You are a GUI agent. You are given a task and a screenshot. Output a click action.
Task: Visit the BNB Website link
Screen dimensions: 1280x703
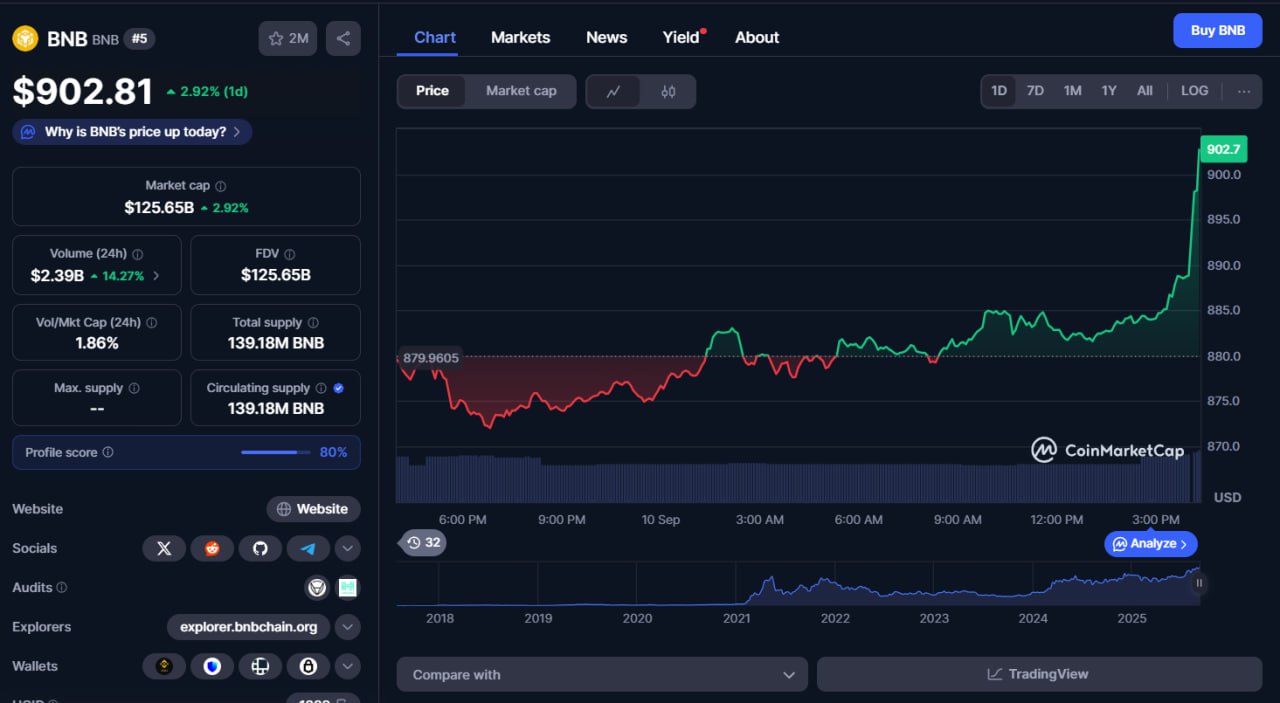pyautogui.click(x=313, y=509)
